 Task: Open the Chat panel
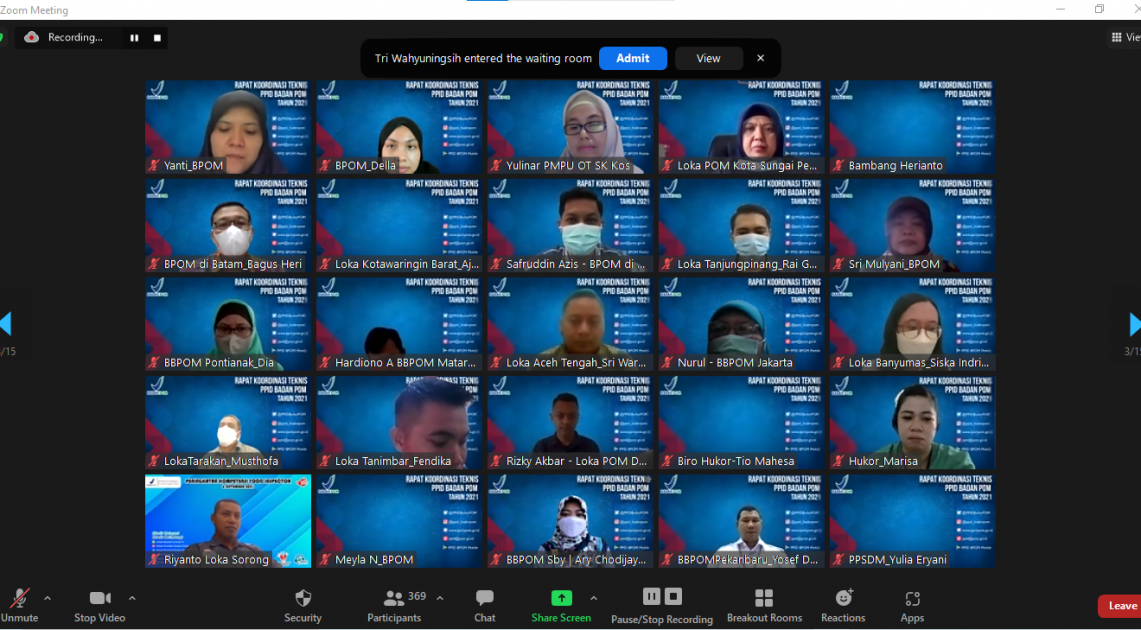485,598
